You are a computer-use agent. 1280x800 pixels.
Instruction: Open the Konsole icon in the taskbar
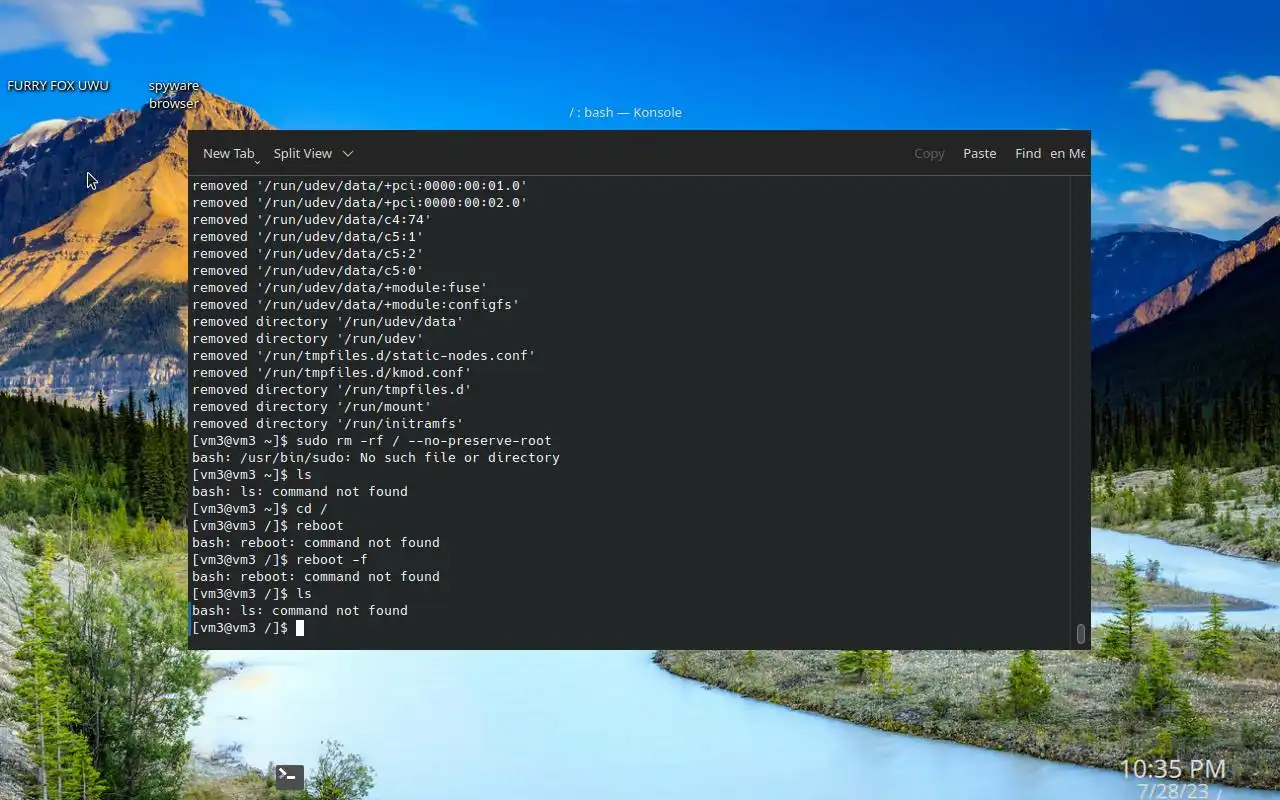289,777
